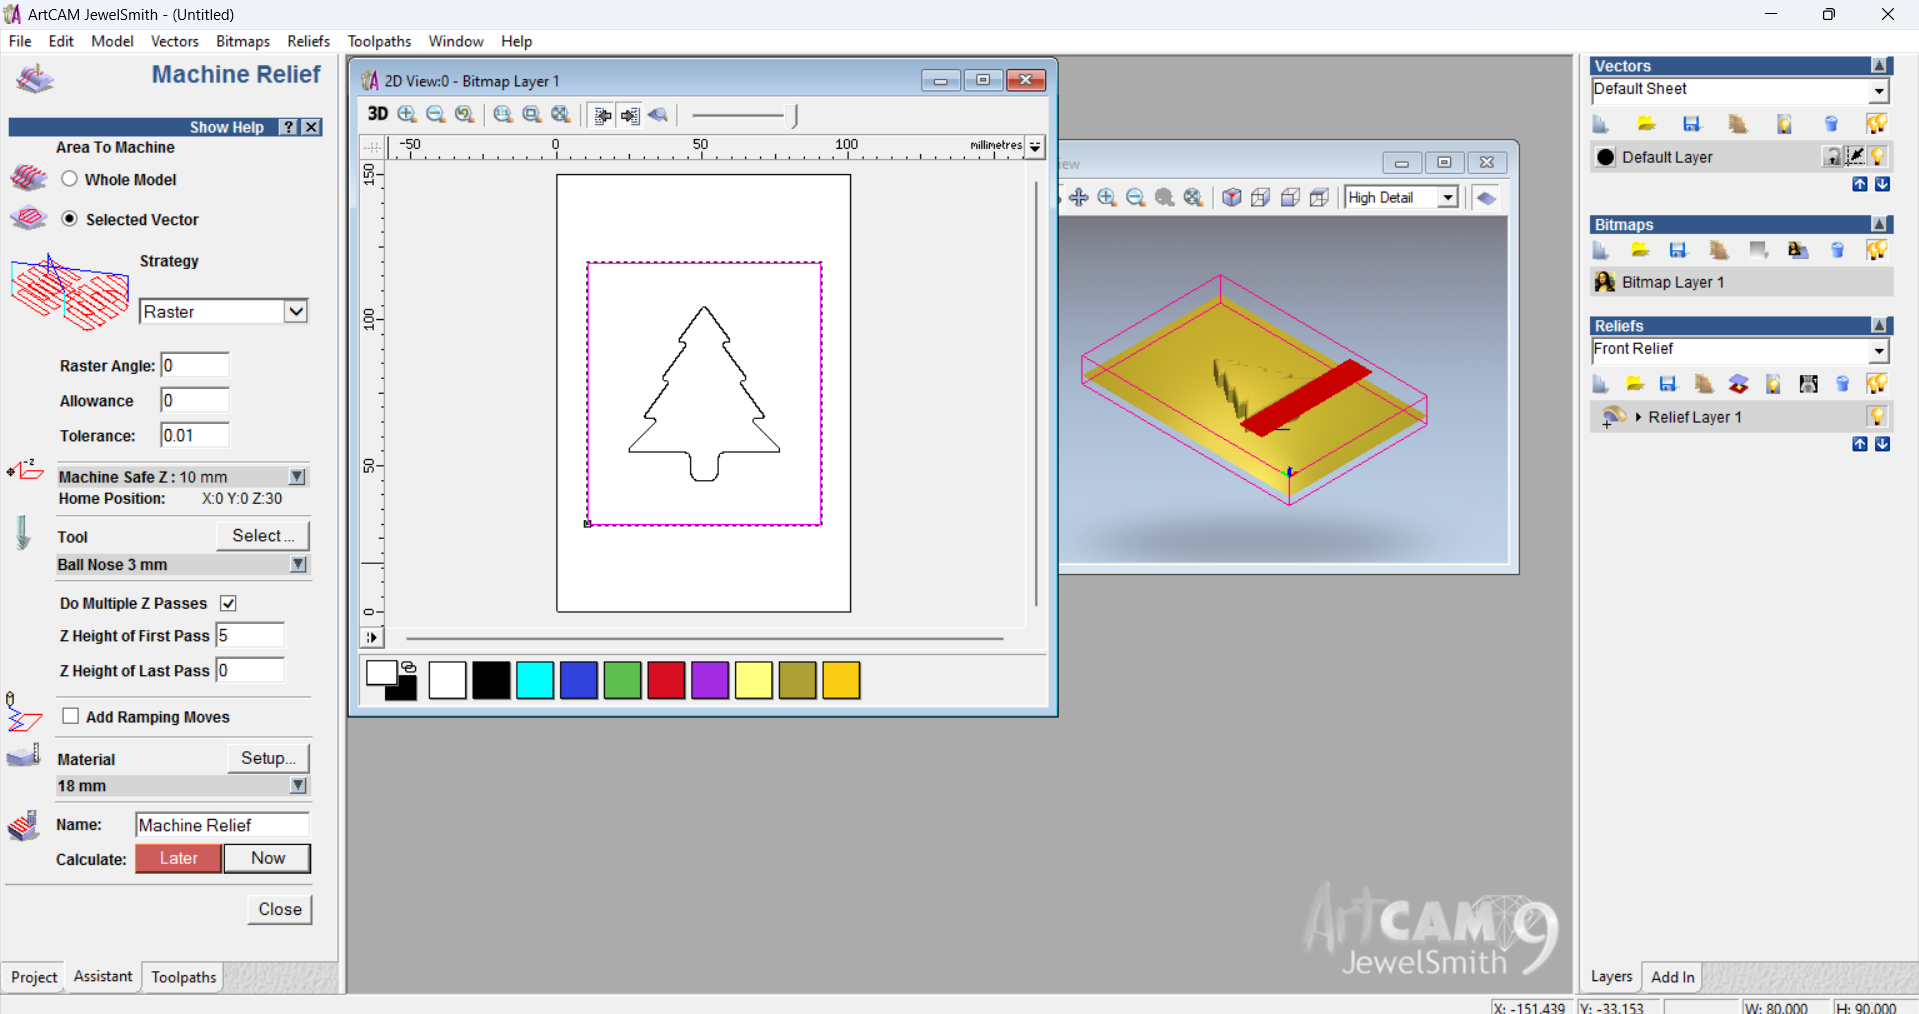Open the Toolpaths menu
1919x1014 pixels.
tap(379, 41)
